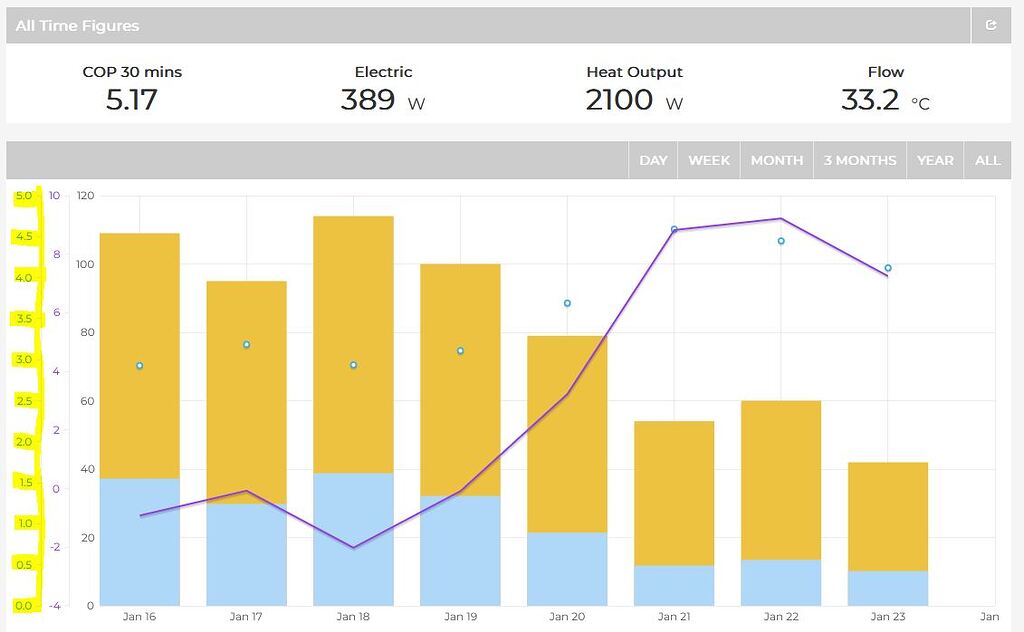
Task: Click the COP marker above Jan 22
Action: [x=780, y=241]
